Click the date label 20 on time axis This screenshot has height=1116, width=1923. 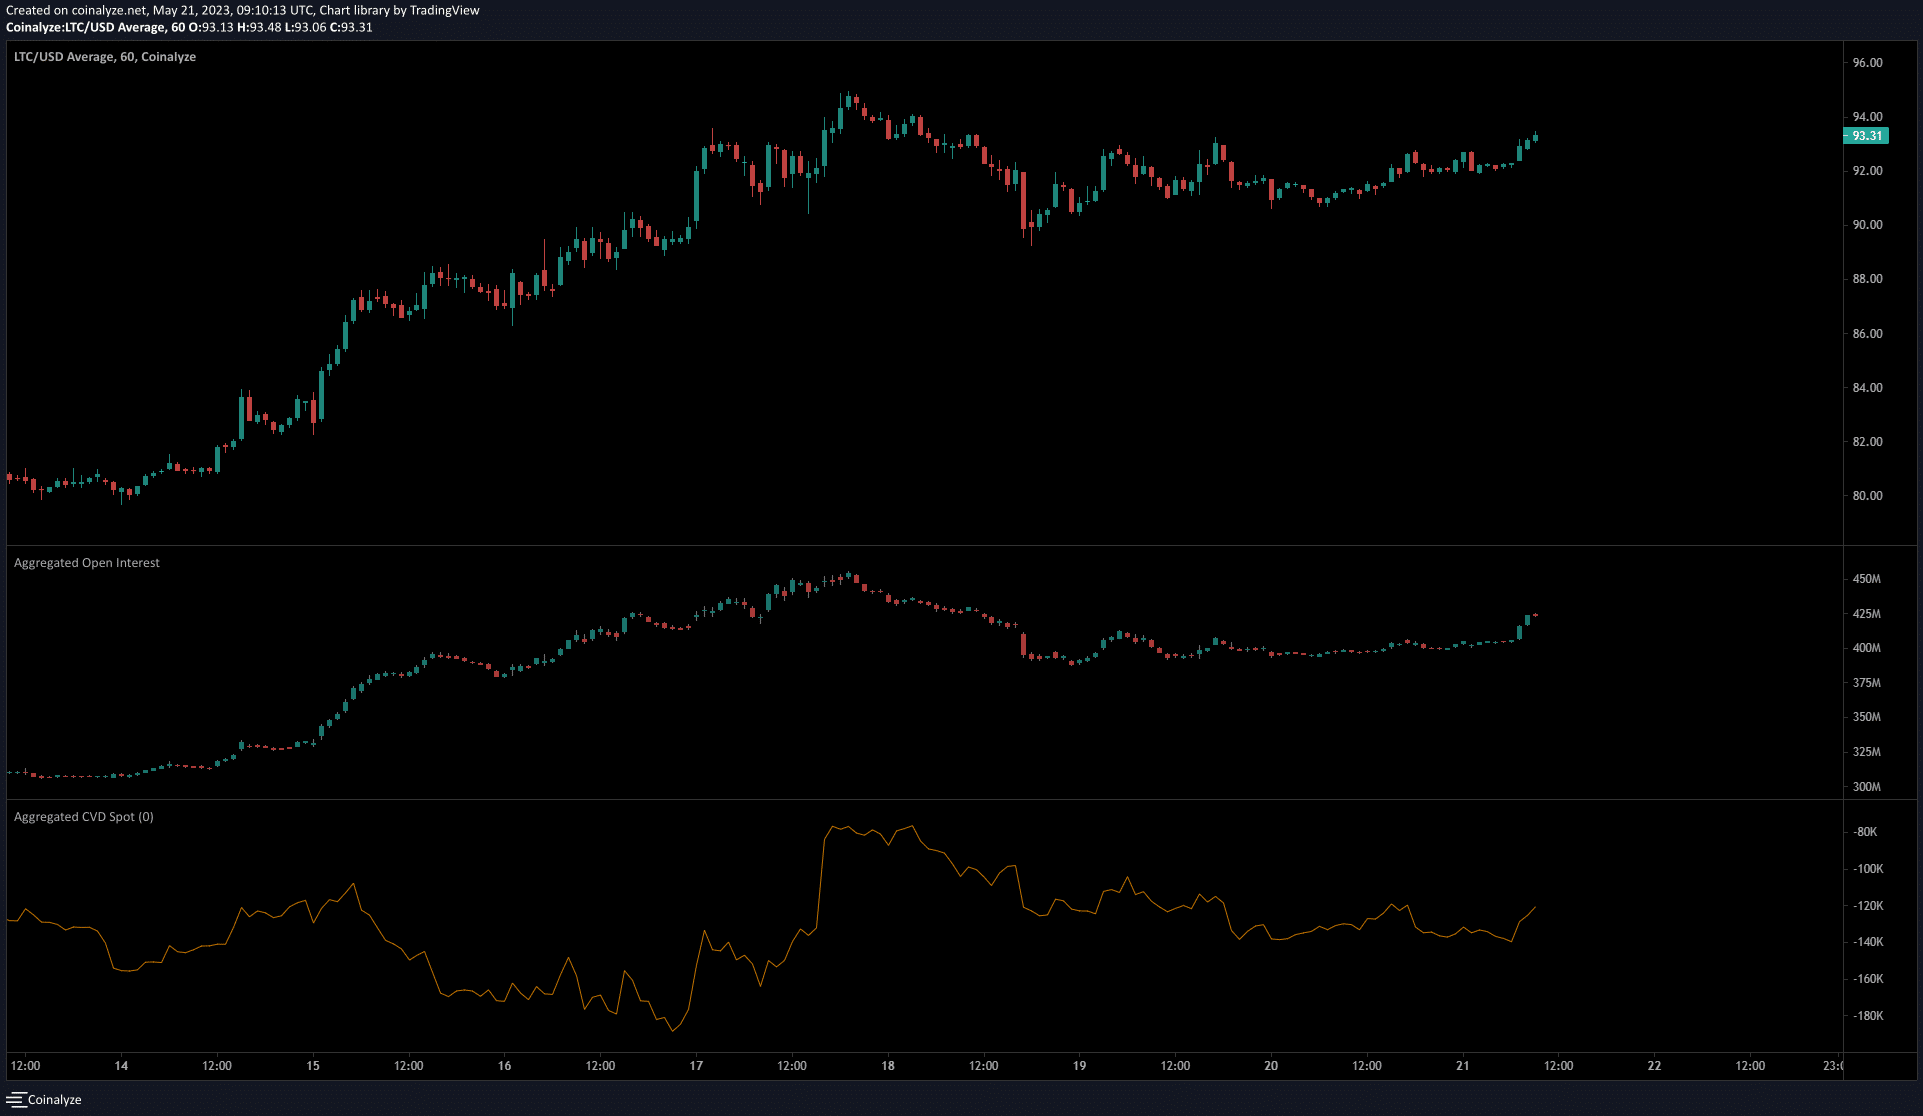(x=1271, y=1066)
